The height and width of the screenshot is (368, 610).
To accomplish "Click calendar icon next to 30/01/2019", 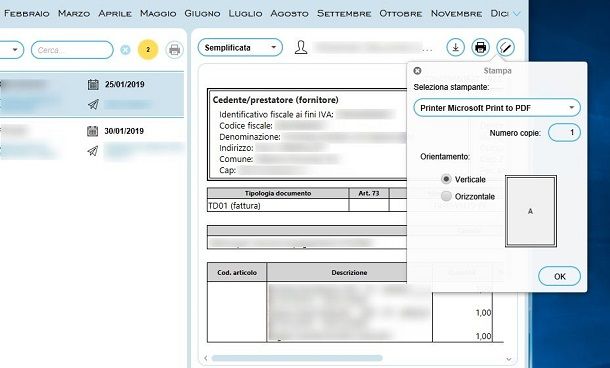I will [93, 131].
